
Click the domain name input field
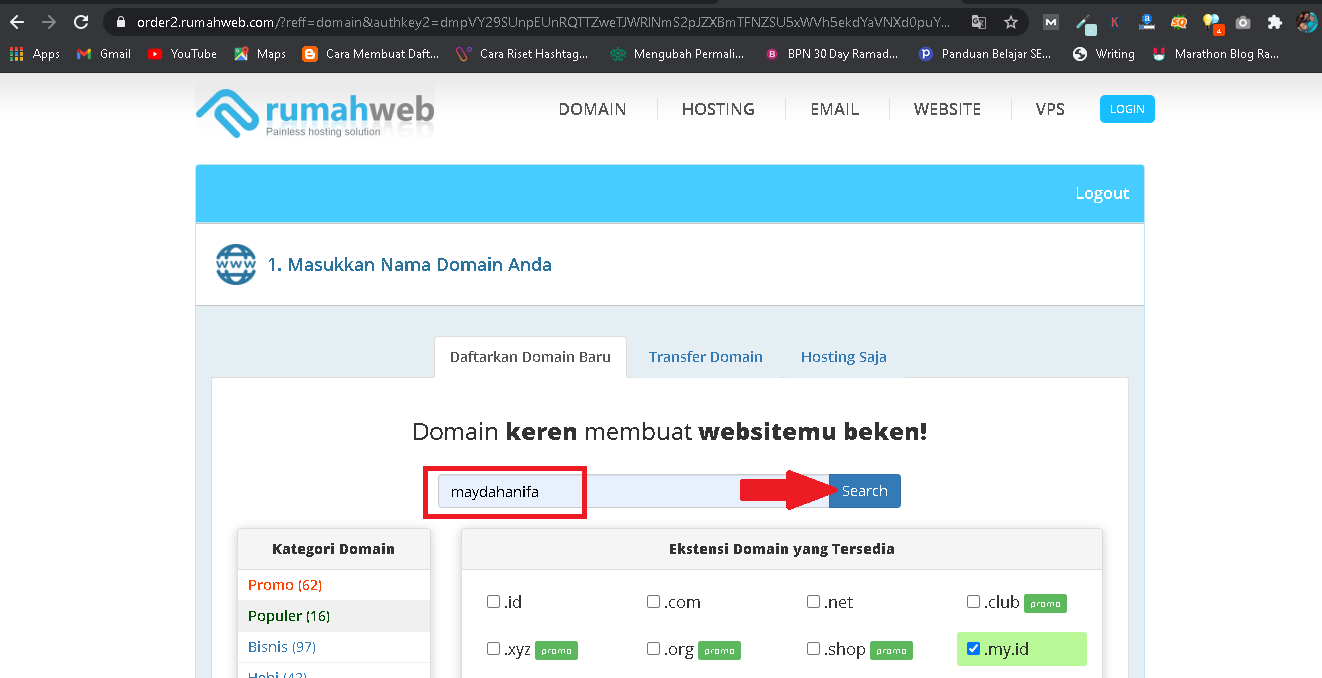click(x=633, y=491)
